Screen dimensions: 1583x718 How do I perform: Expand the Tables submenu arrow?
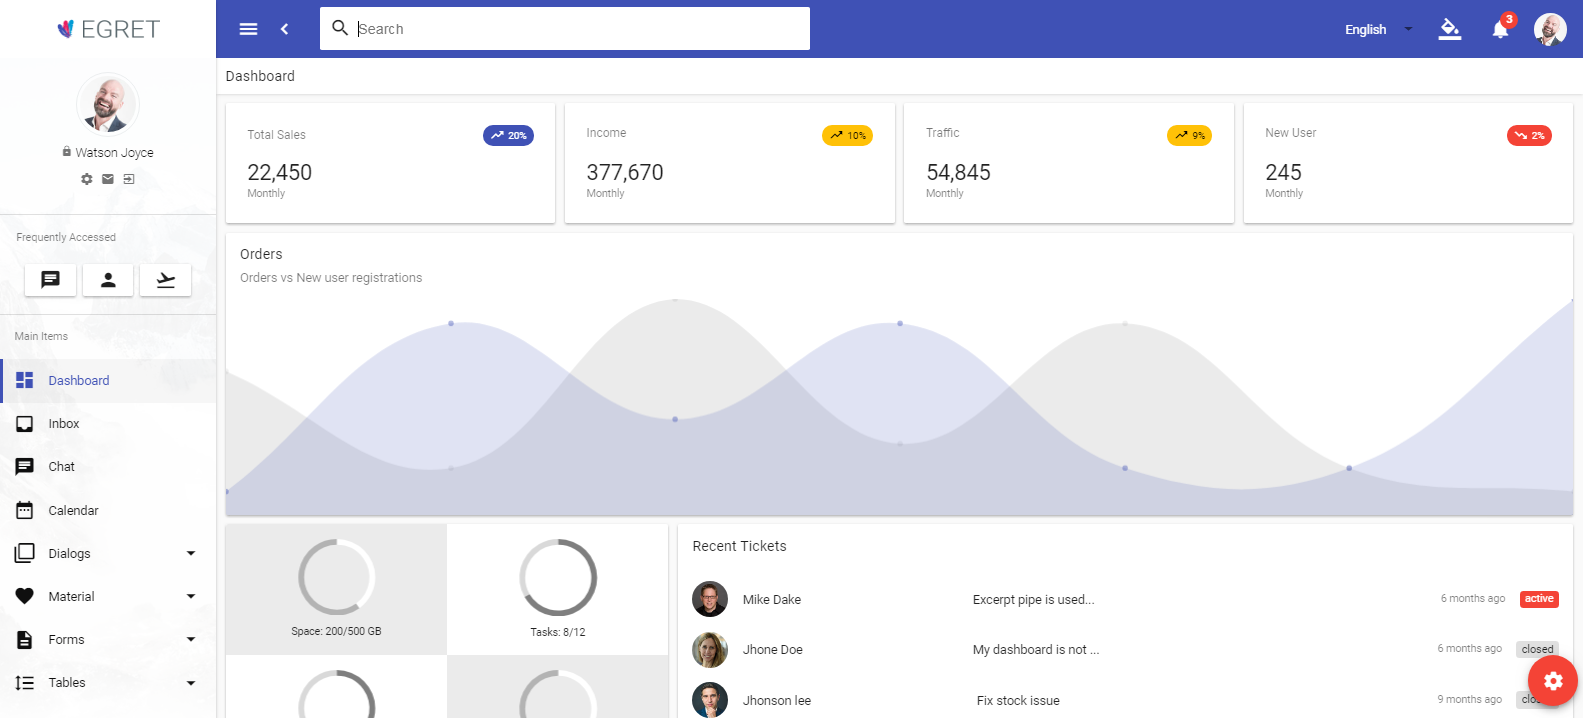[x=190, y=683]
